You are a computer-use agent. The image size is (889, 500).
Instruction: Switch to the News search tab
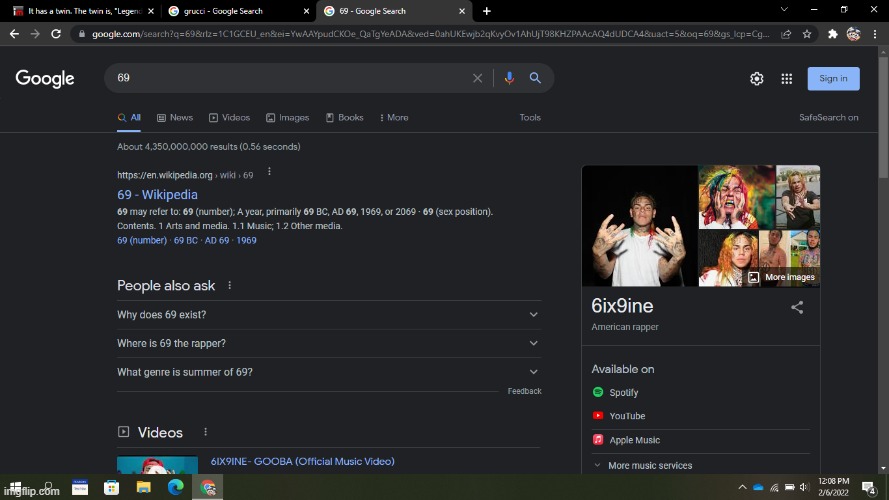click(x=174, y=117)
